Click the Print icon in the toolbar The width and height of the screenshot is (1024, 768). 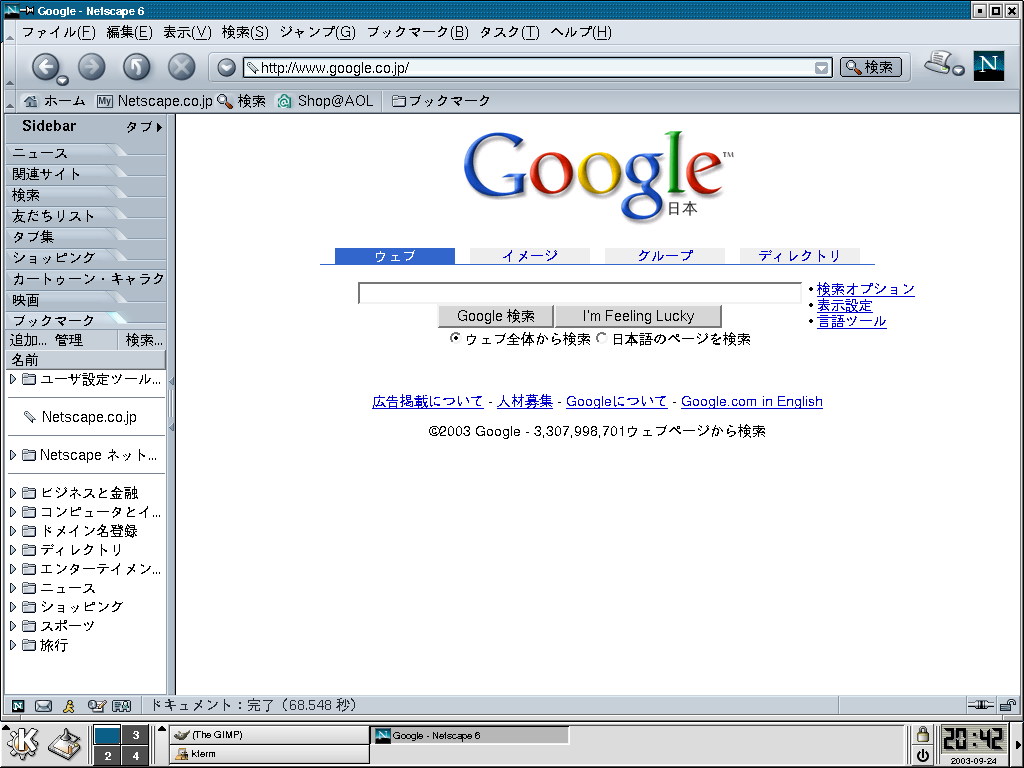click(x=938, y=63)
